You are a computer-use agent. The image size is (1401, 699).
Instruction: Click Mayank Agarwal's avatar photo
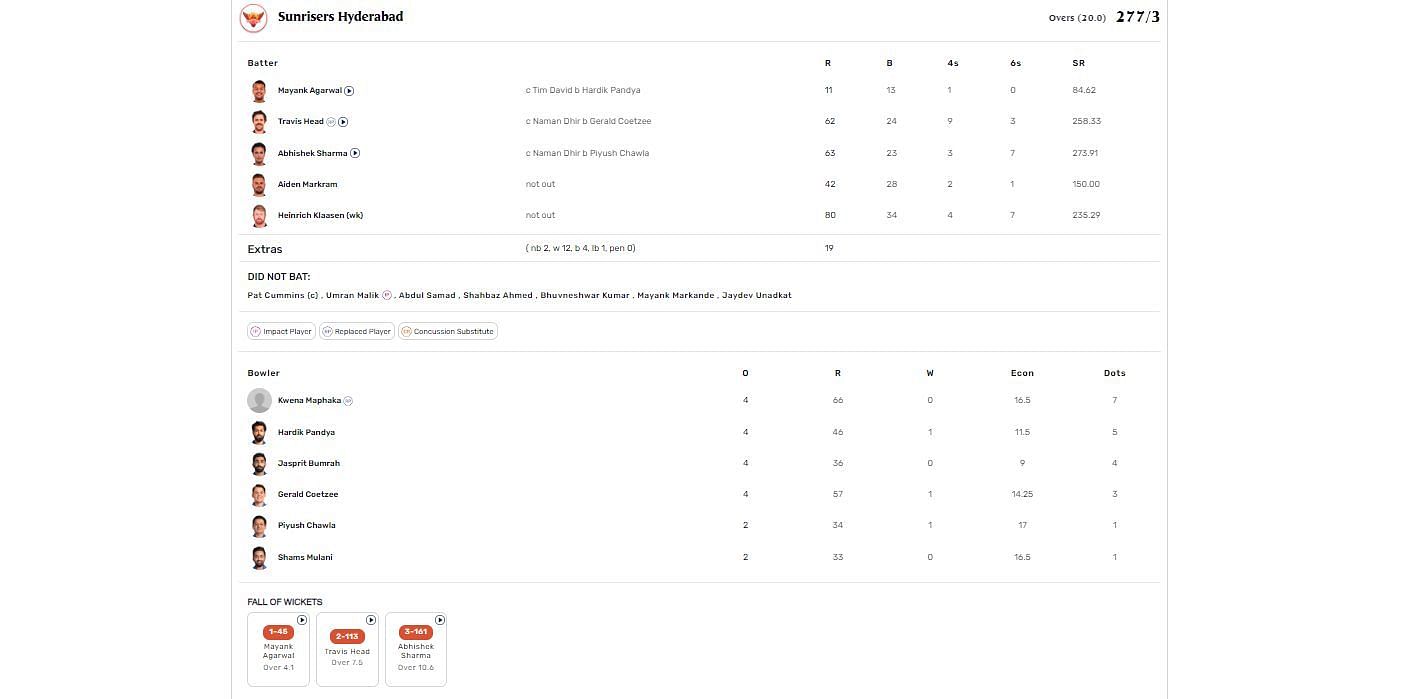259,91
